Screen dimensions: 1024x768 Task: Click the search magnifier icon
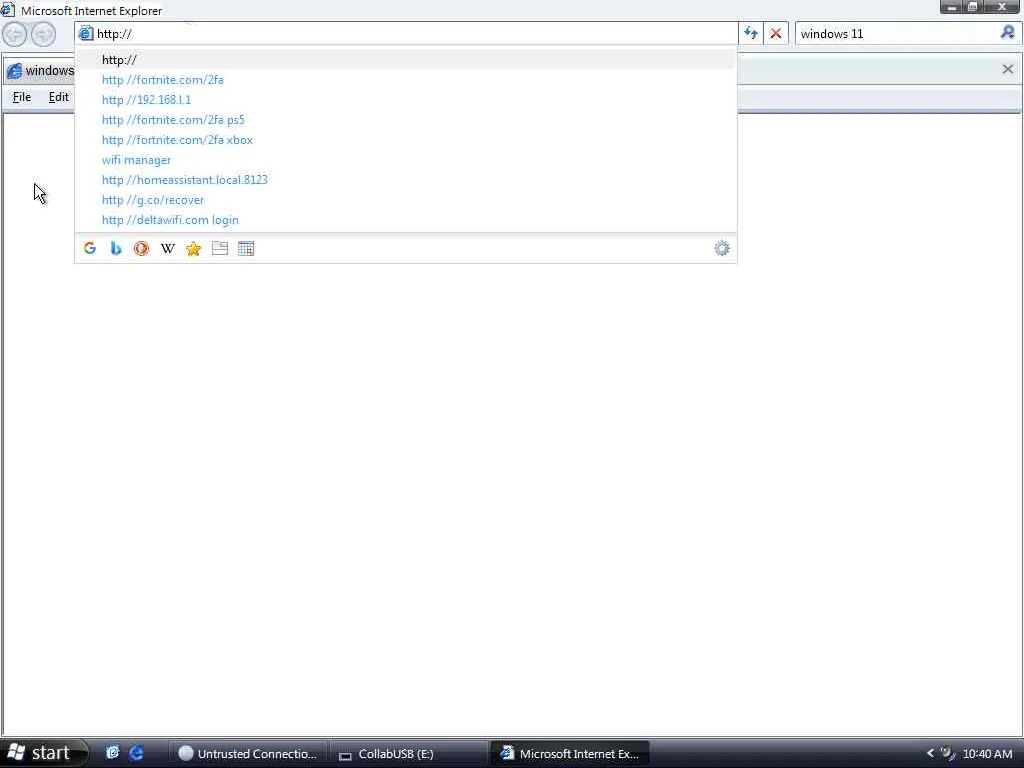click(1008, 33)
